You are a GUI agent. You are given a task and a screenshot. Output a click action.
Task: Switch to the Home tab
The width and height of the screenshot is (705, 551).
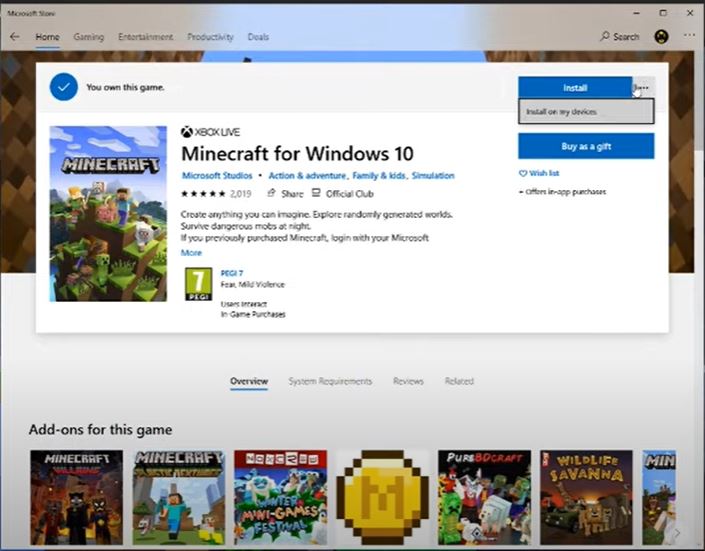(x=47, y=37)
